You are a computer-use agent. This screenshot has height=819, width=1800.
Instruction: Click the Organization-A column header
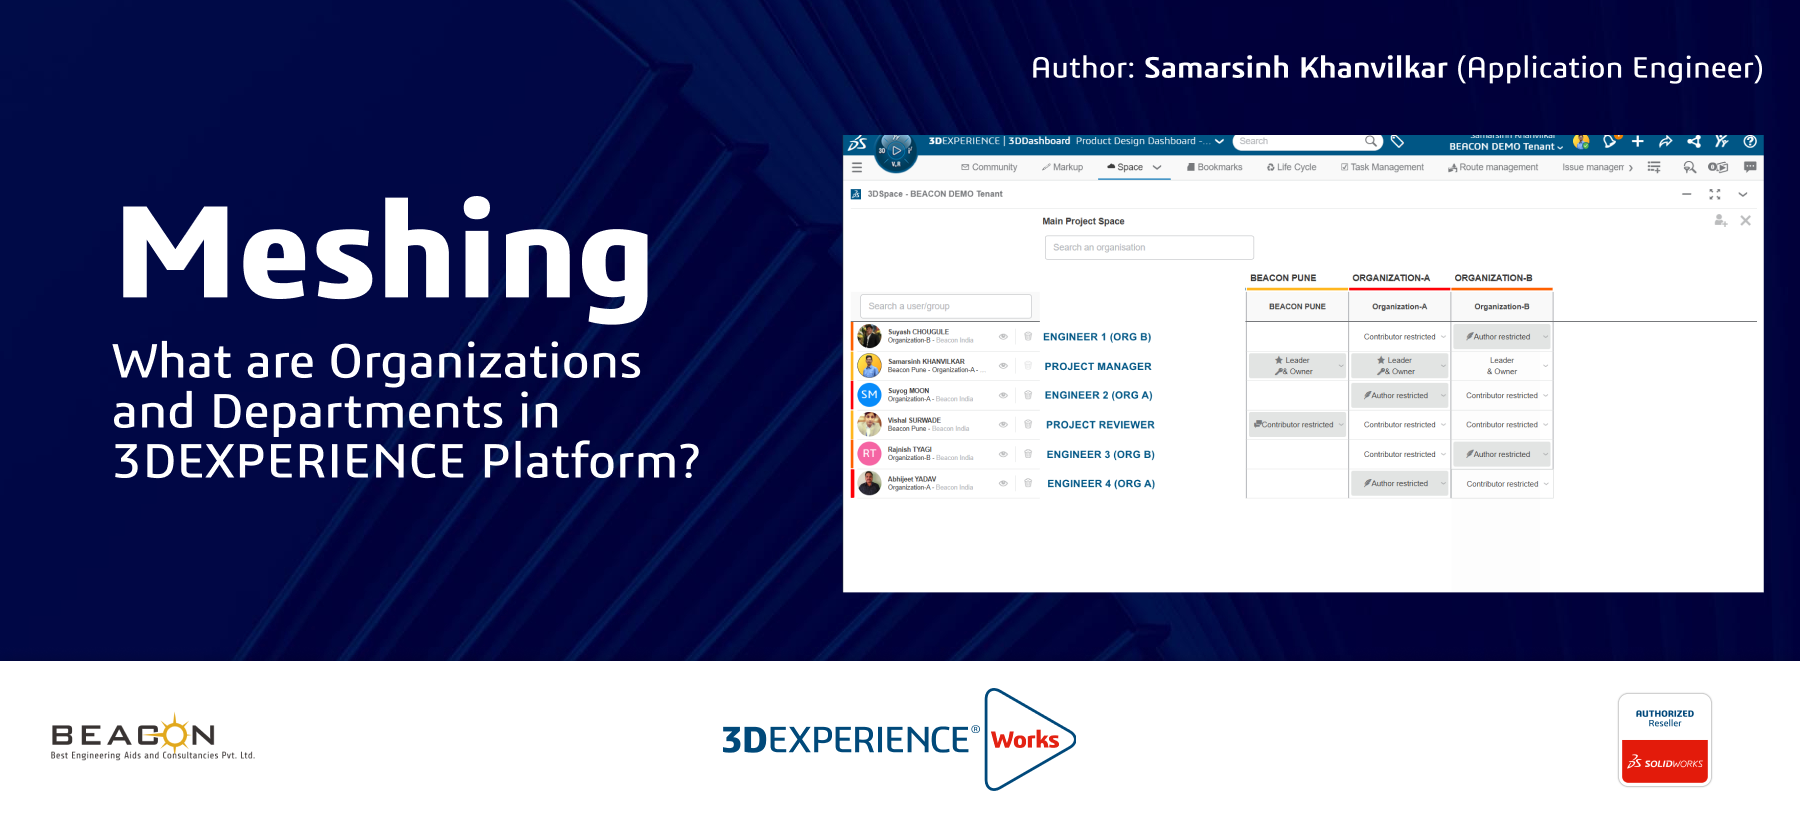pyautogui.click(x=1400, y=307)
